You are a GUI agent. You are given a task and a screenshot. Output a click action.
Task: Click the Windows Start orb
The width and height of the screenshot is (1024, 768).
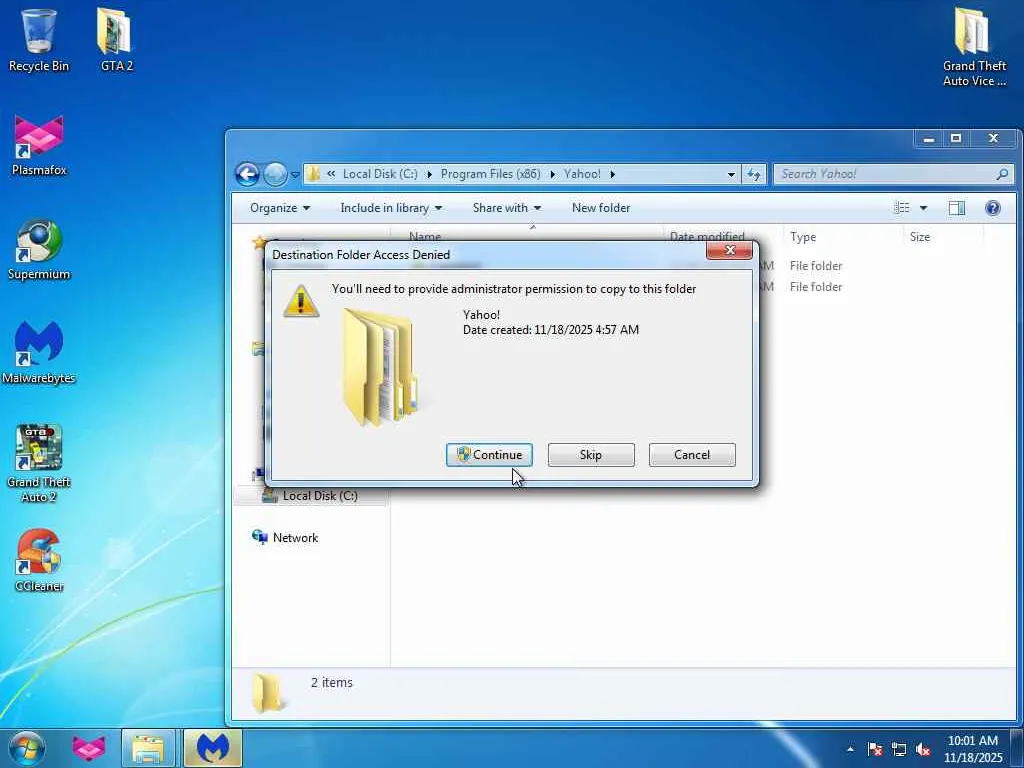(x=27, y=748)
